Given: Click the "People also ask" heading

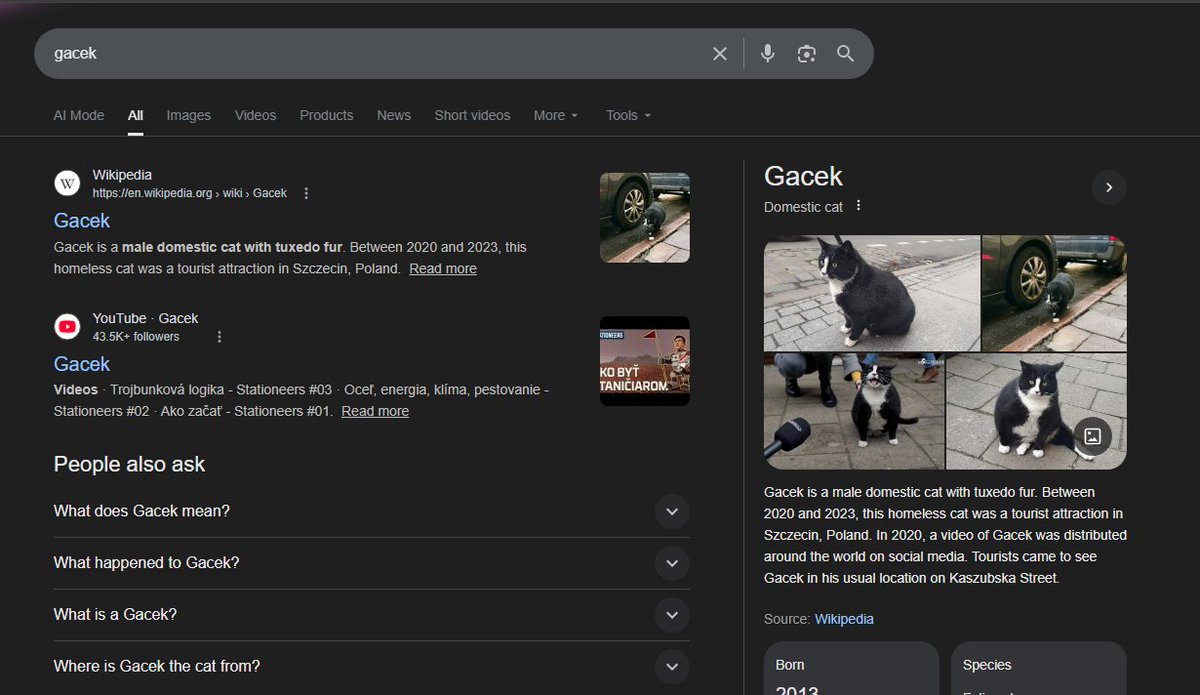Looking at the screenshot, I should coord(129,464).
